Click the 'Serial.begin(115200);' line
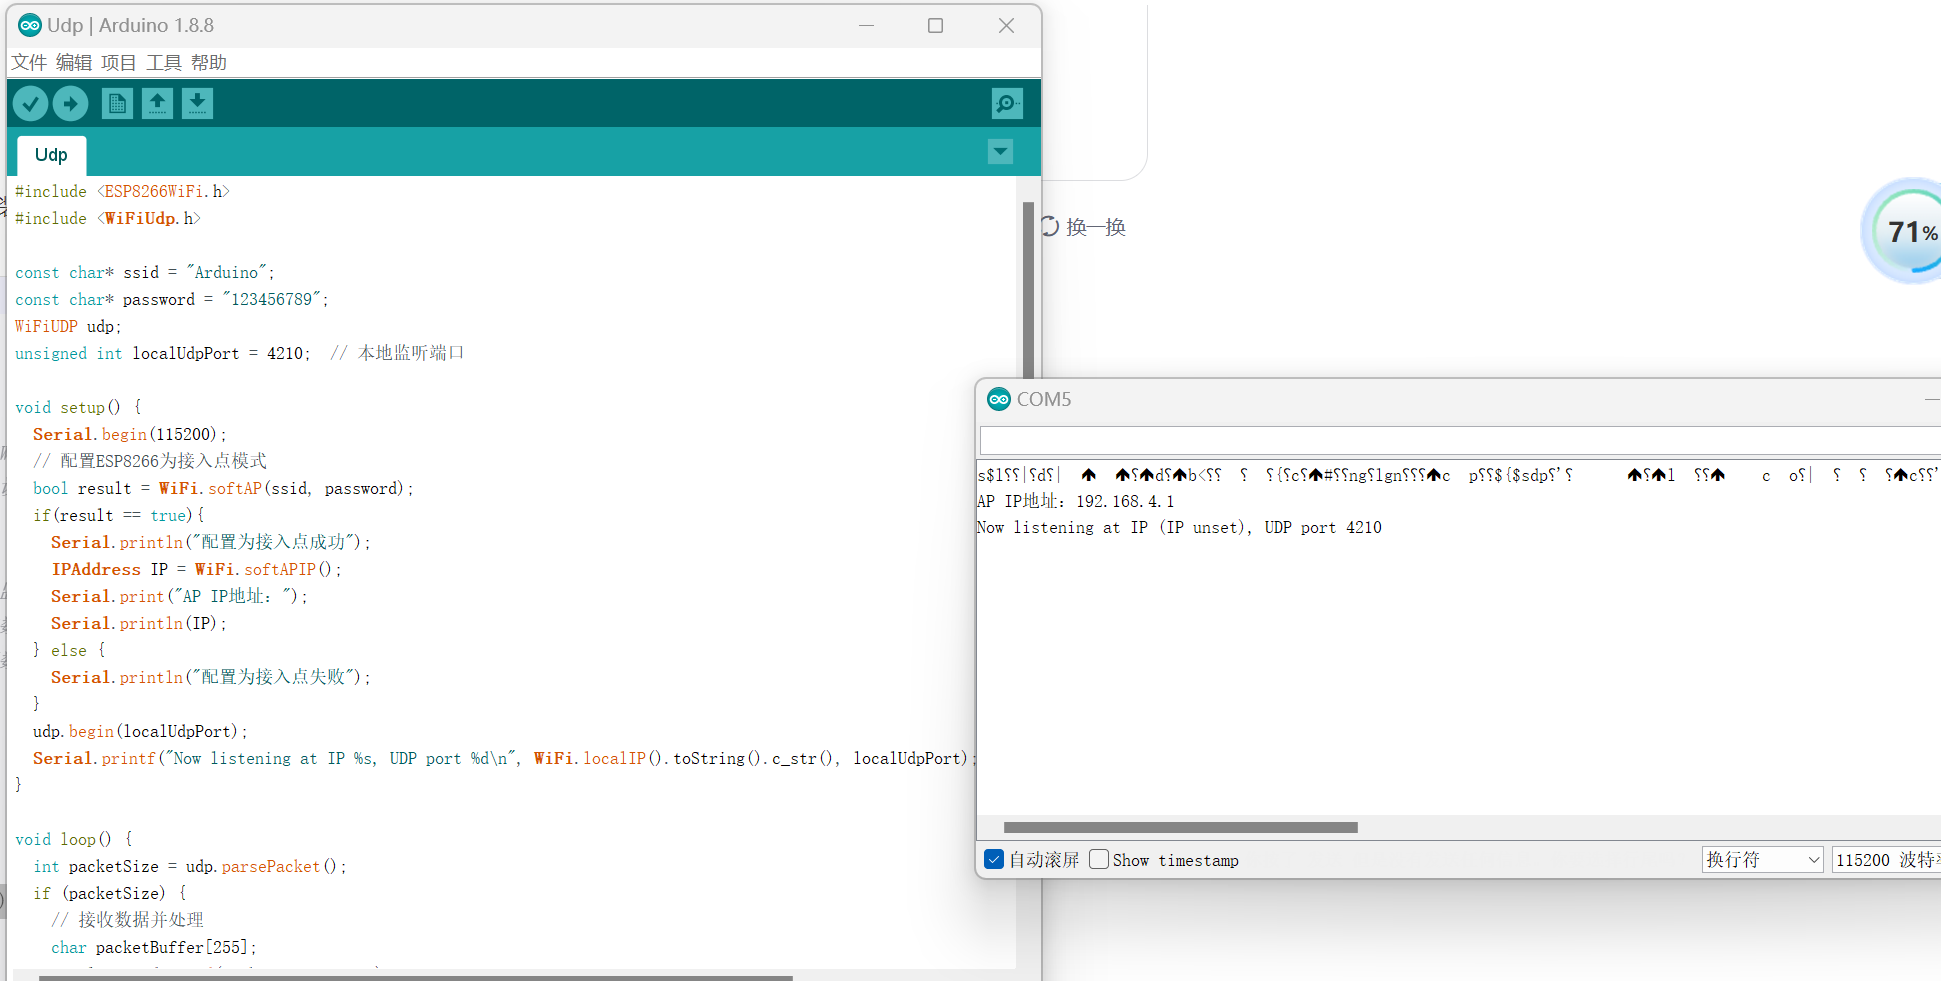The height and width of the screenshot is (981, 1941). [x=130, y=434]
